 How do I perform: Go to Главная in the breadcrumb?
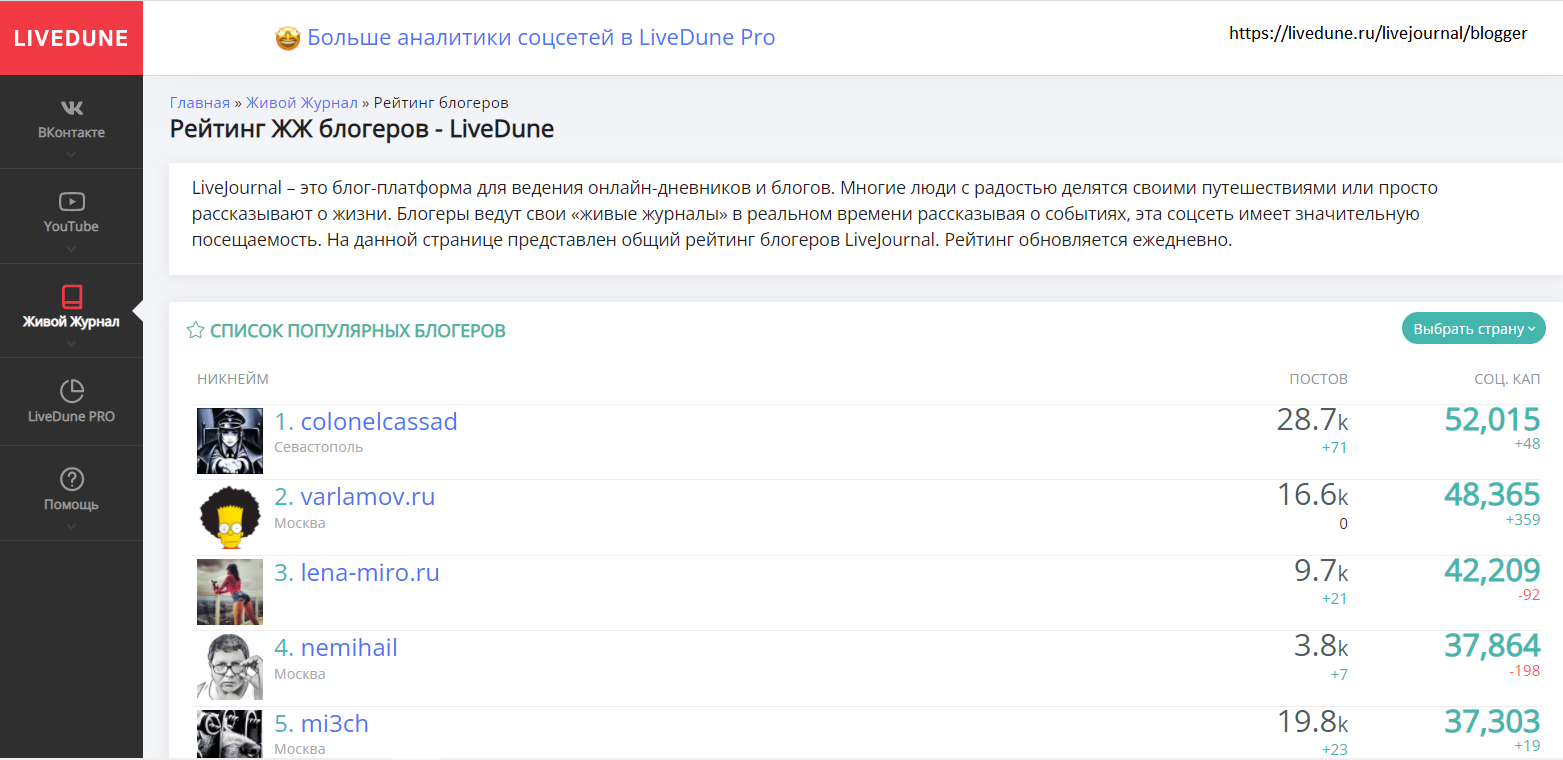coord(200,102)
